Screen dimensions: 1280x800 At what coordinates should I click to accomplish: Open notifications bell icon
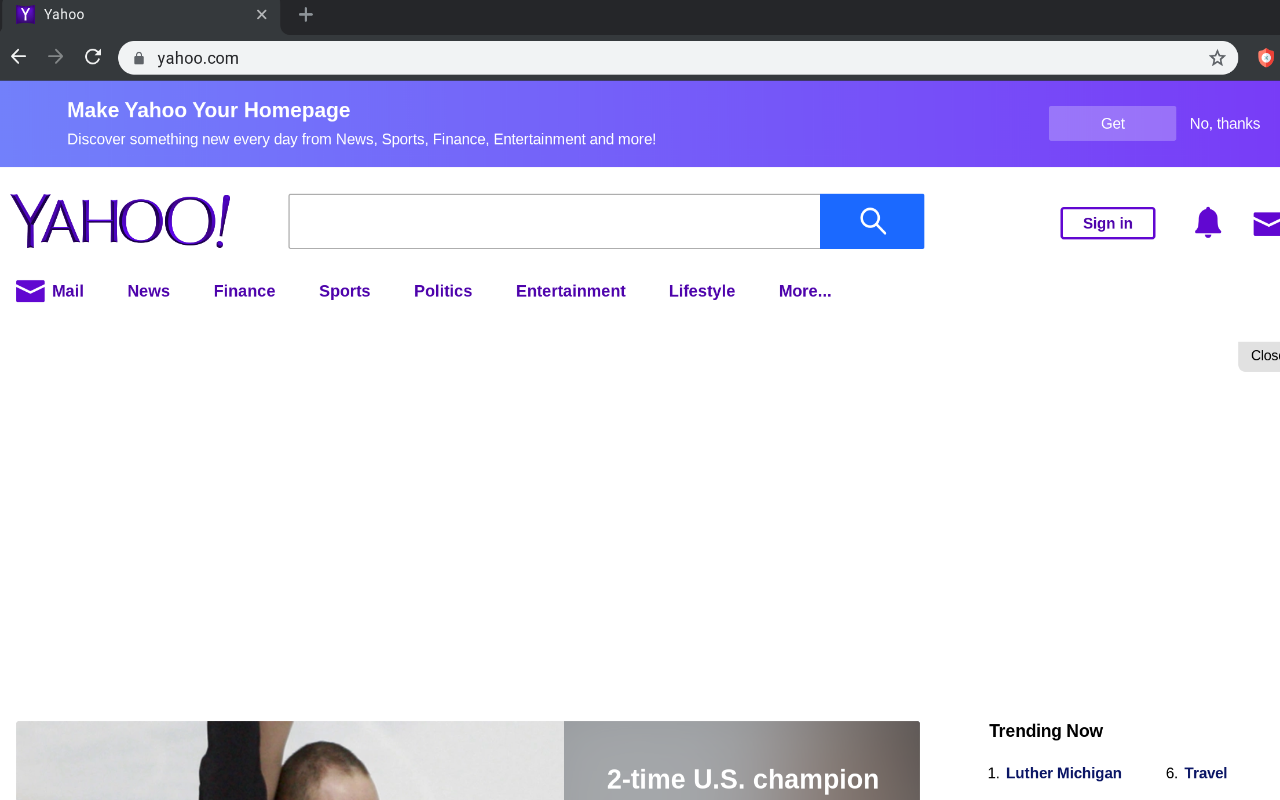click(1207, 222)
